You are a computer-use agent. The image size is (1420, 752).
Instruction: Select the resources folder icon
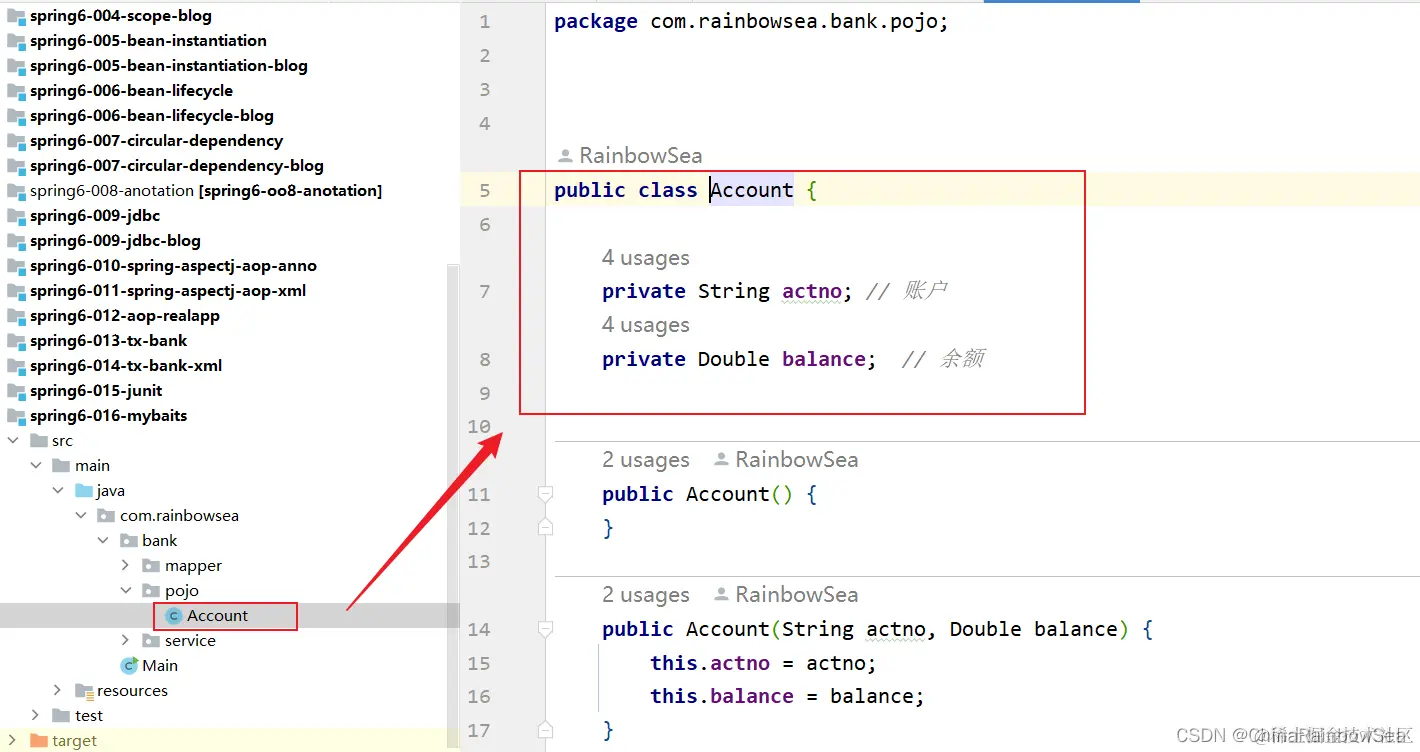pos(84,691)
